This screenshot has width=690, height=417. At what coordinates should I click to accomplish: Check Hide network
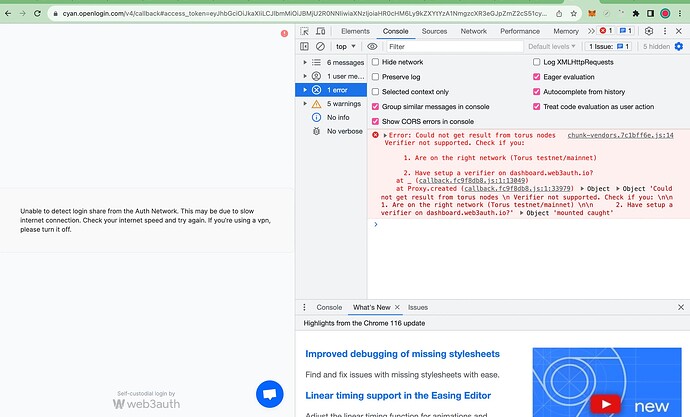coord(375,62)
